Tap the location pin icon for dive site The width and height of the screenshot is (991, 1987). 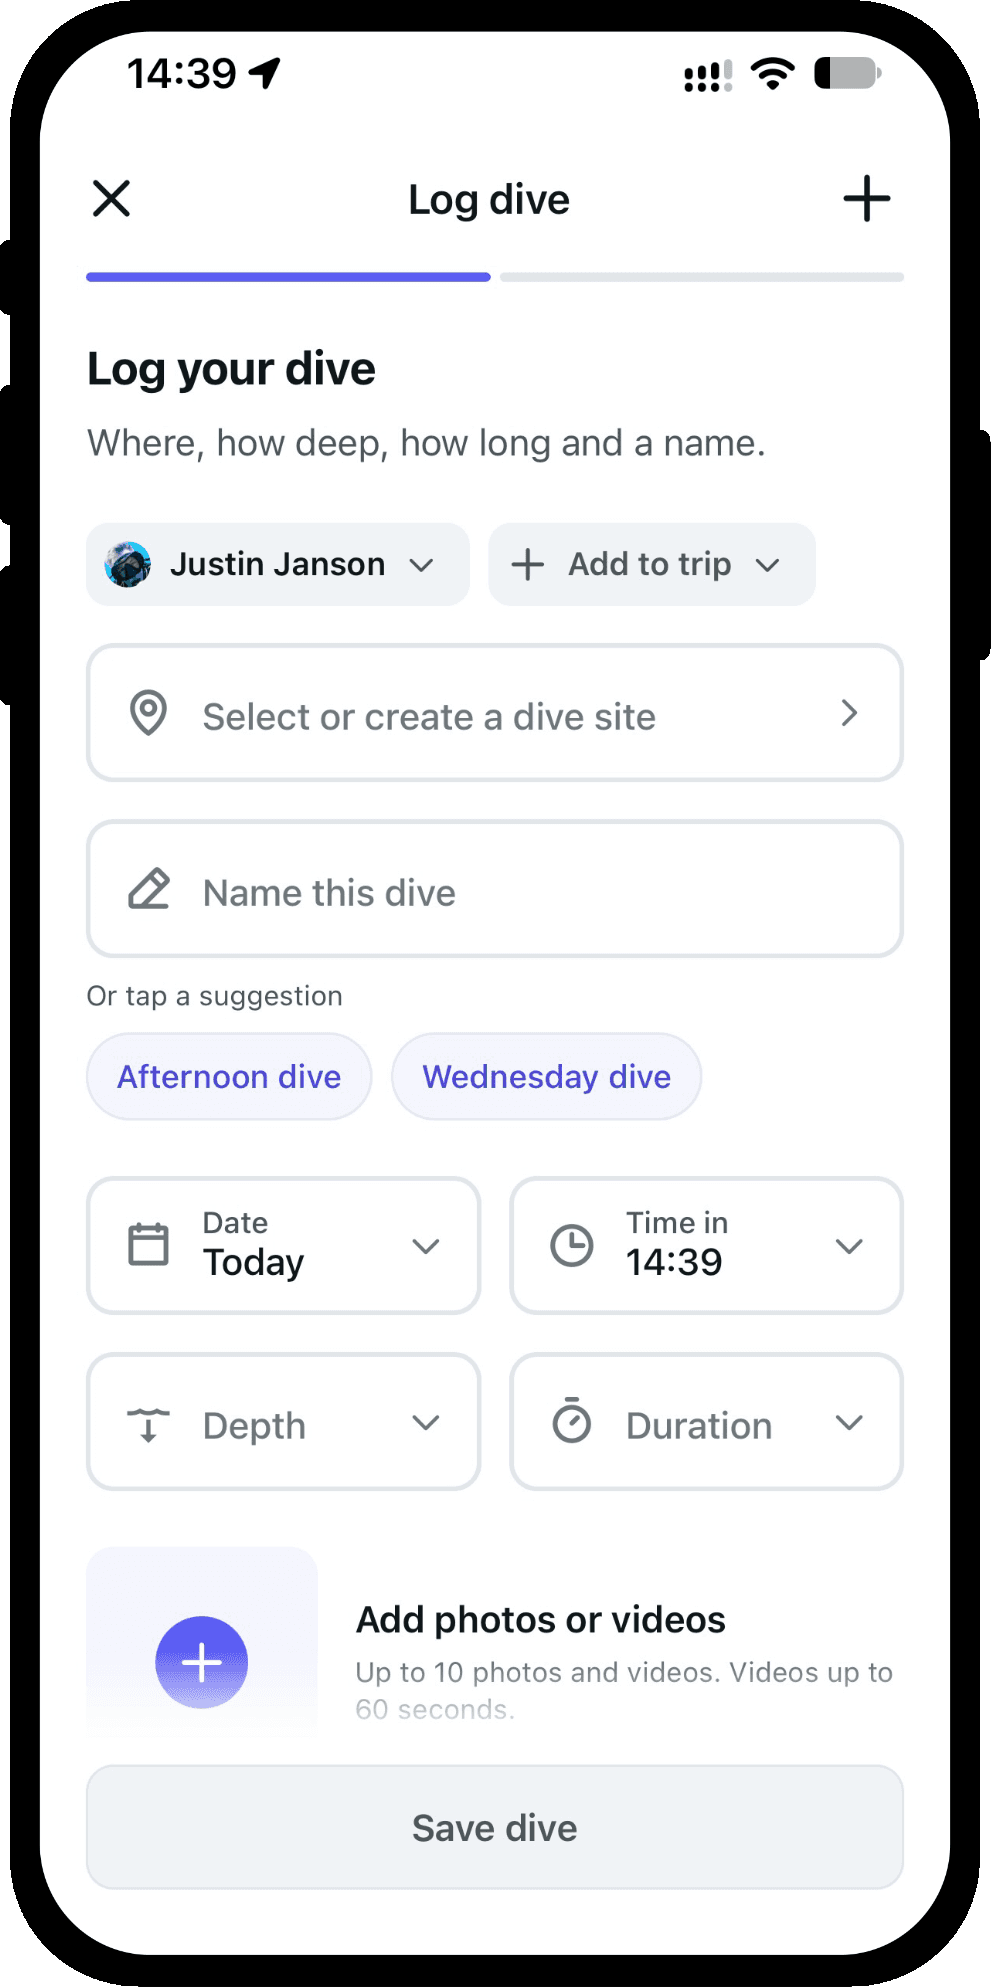click(148, 713)
